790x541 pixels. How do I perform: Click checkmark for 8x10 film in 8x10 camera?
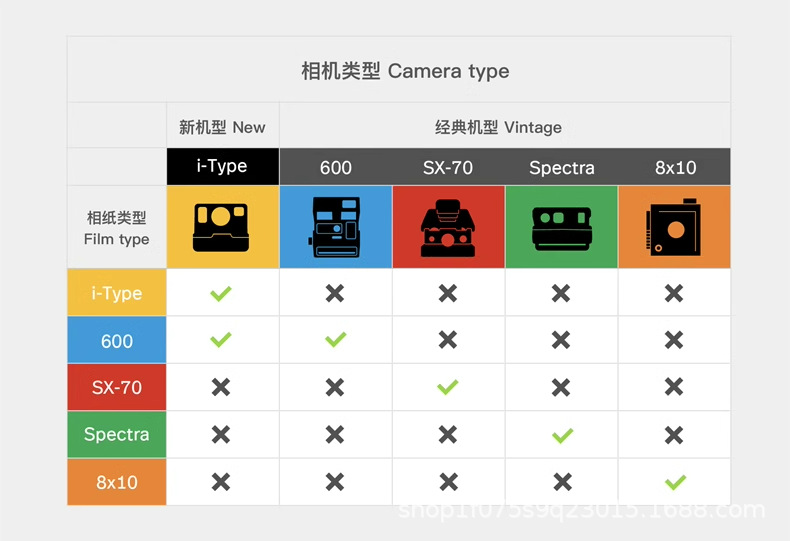(675, 482)
